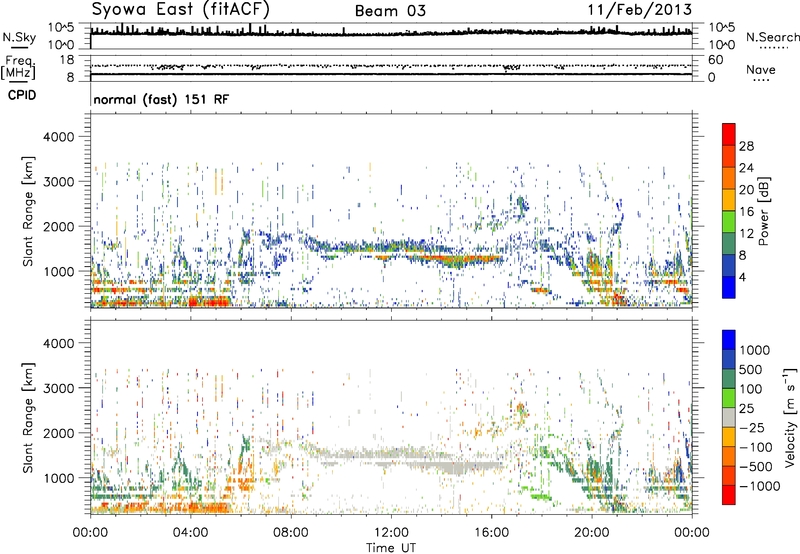Click the "4" value on Power colorbar

[742, 278]
